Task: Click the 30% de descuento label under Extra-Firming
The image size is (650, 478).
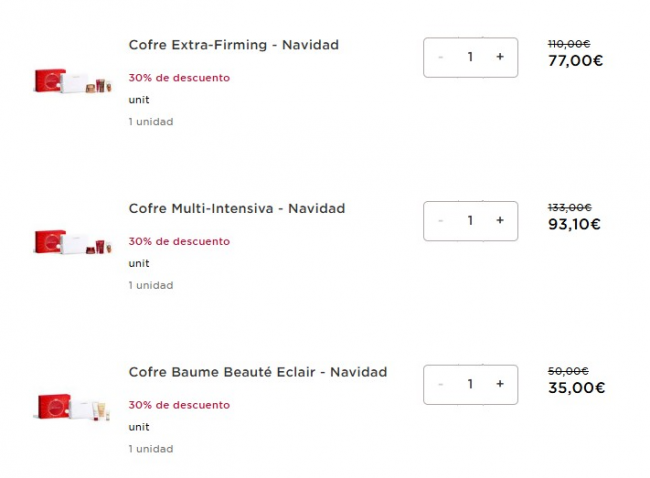Action: click(x=179, y=77)
